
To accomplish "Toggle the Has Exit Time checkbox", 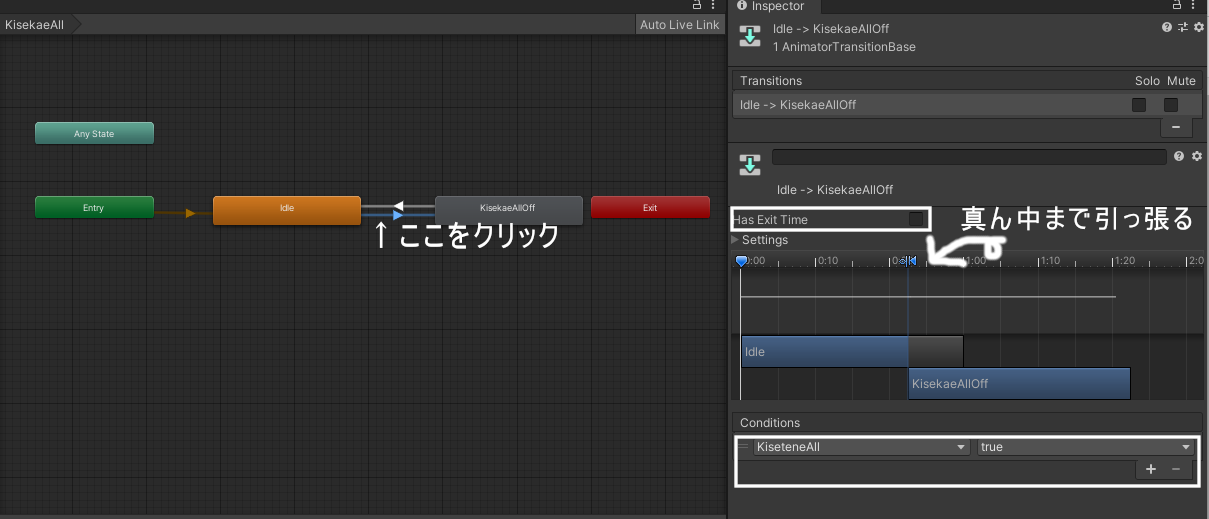I will pos(916,219).
